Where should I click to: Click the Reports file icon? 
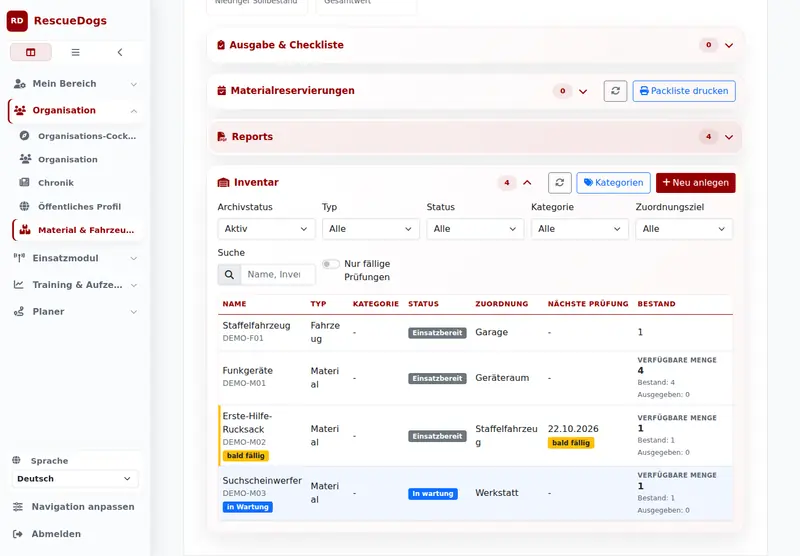coord(222,137)
